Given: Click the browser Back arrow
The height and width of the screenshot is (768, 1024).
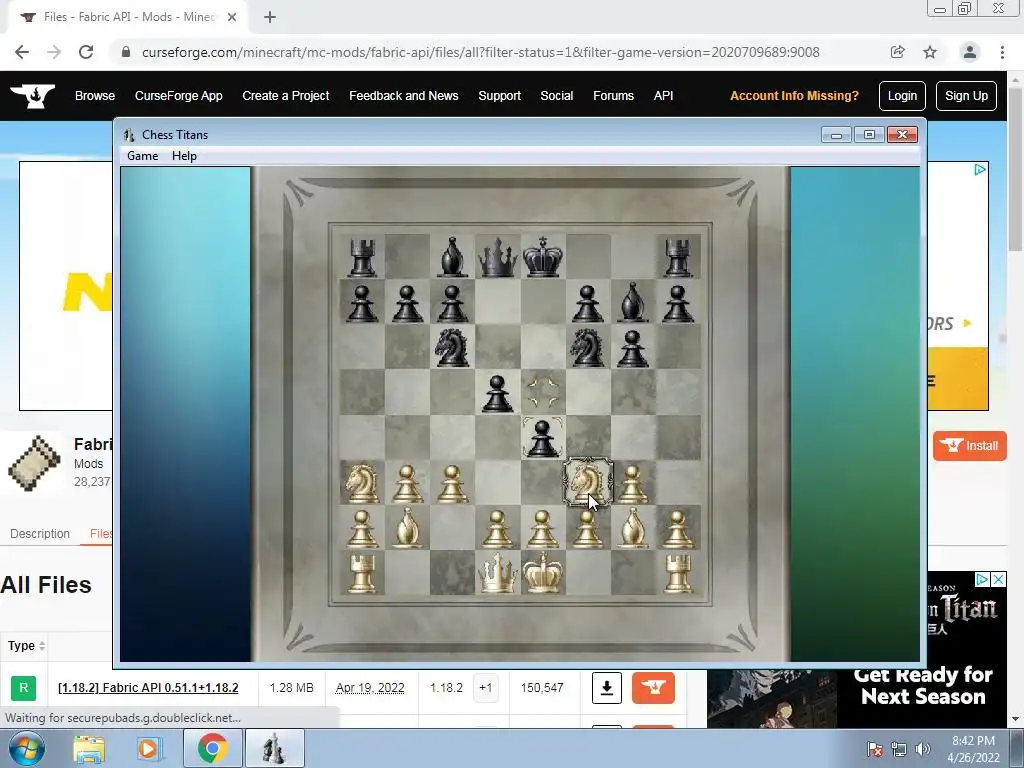Looking at the screenshot, I should (x=22, y=52).
